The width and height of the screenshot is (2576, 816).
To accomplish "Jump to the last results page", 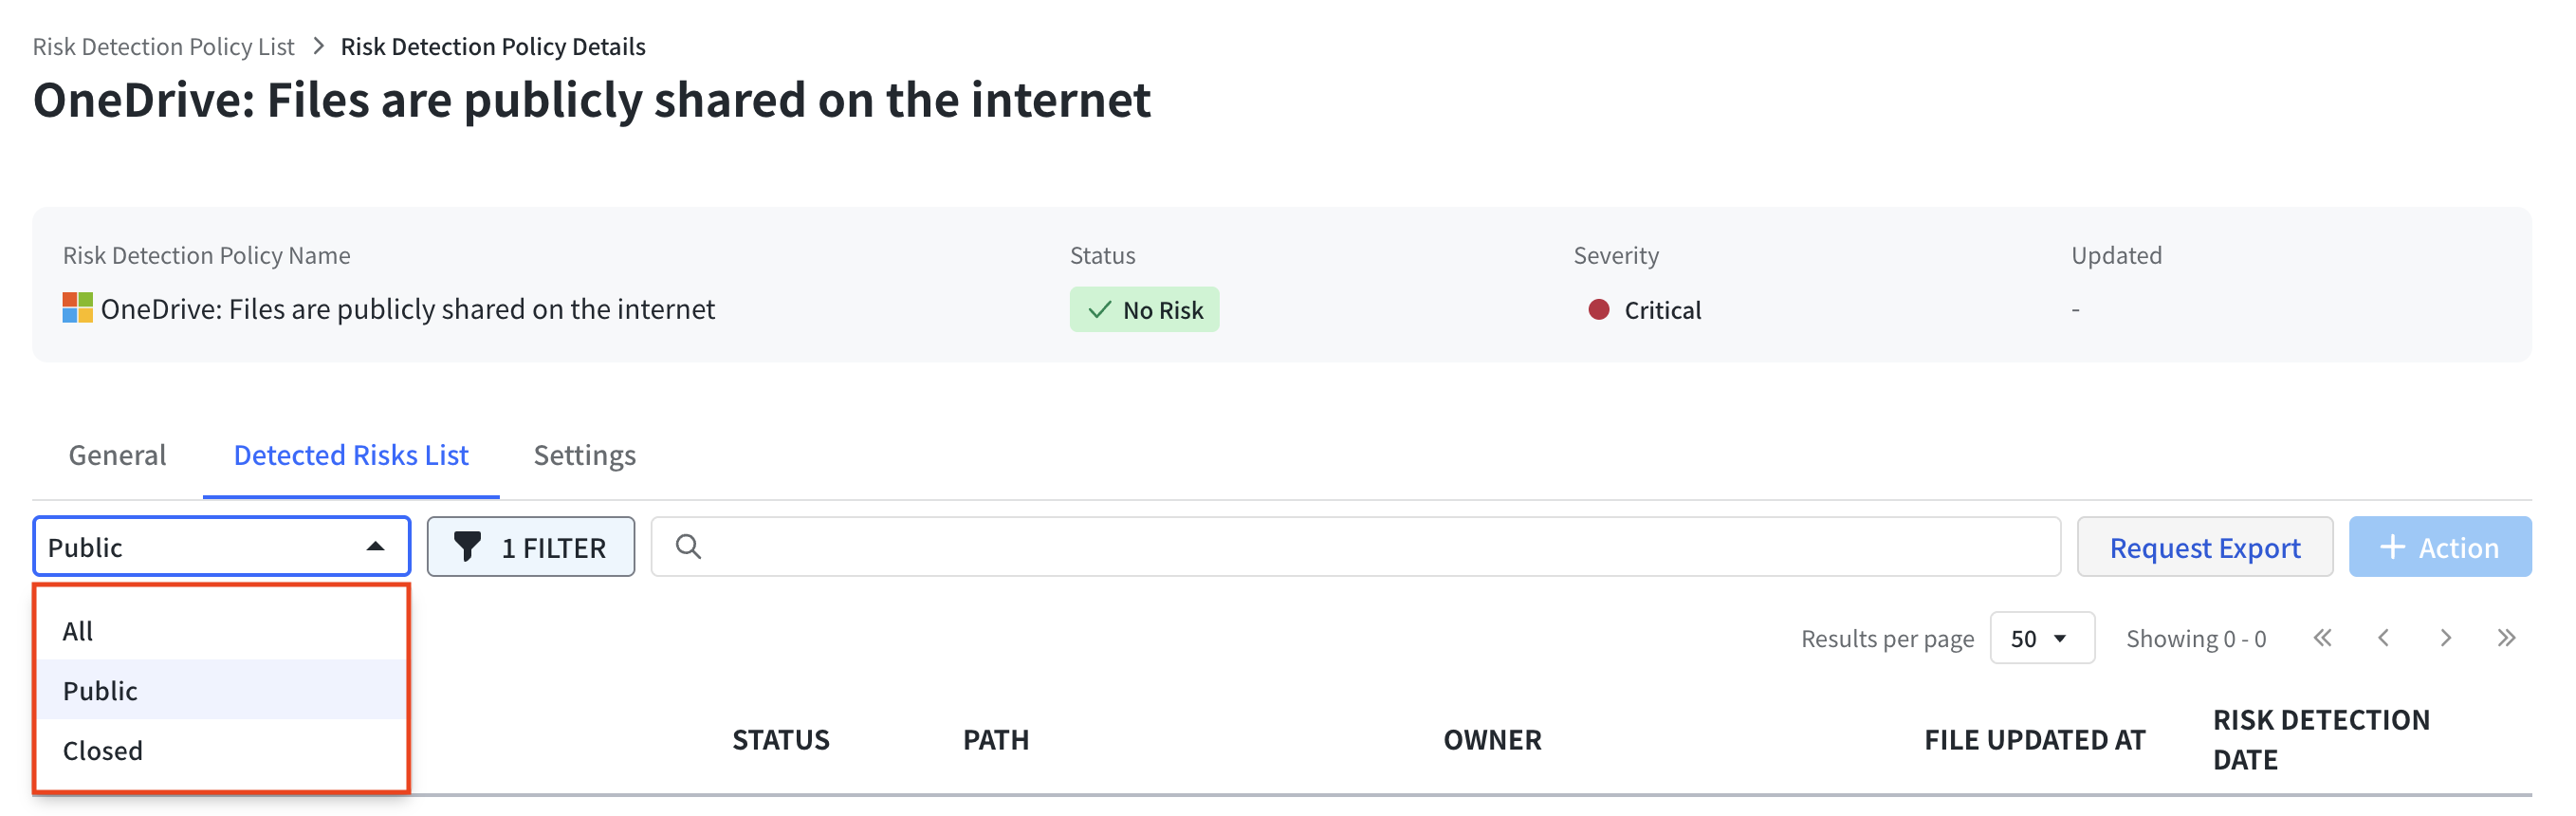I will [2506, 638].
